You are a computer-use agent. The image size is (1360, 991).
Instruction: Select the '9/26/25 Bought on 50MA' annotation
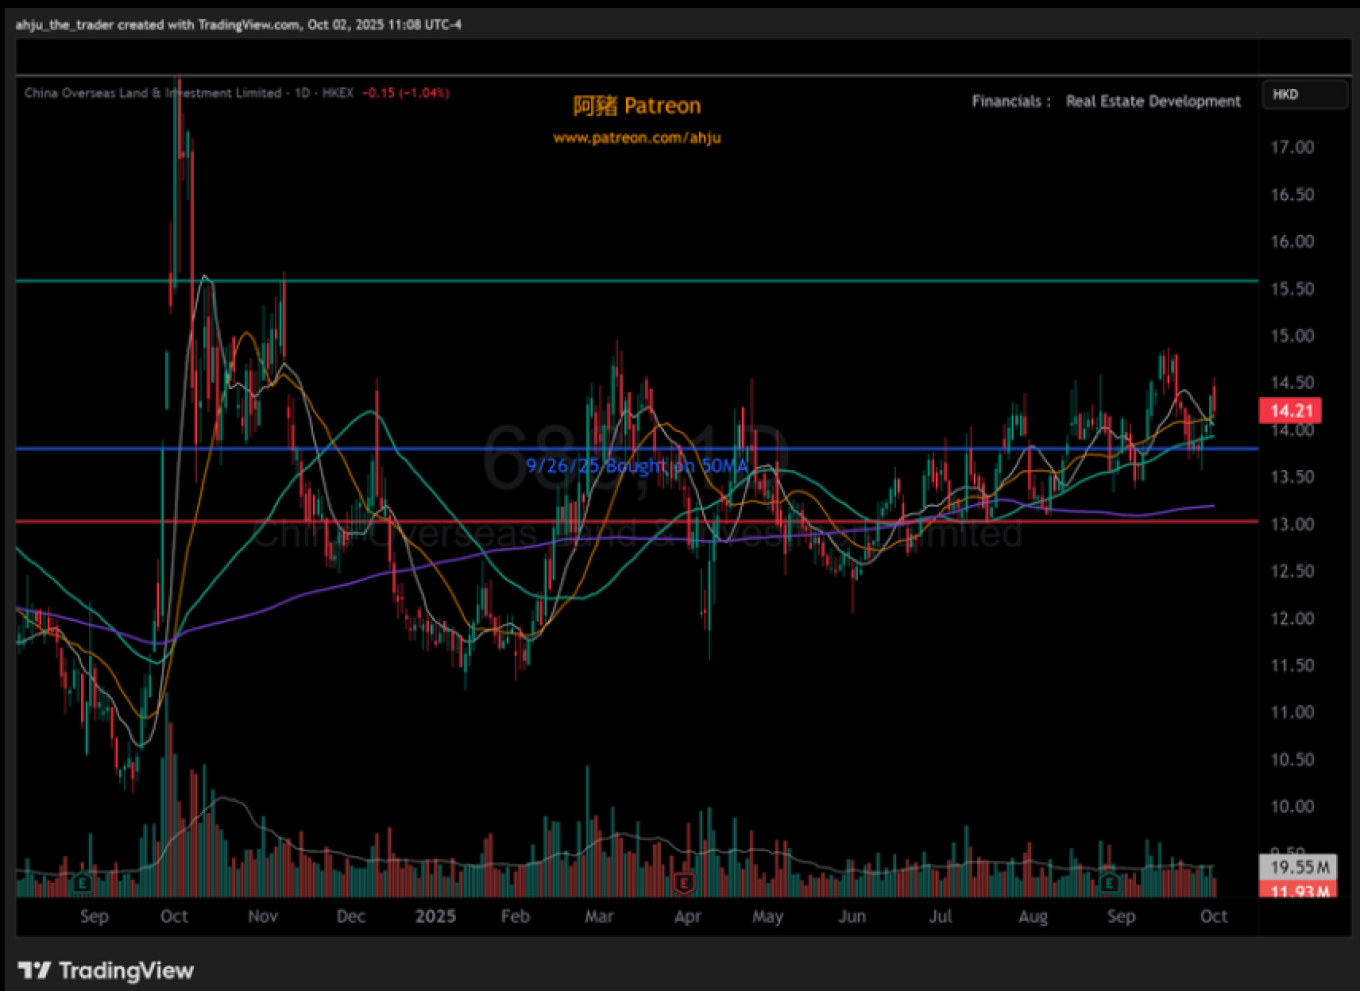tap(637, 466)
